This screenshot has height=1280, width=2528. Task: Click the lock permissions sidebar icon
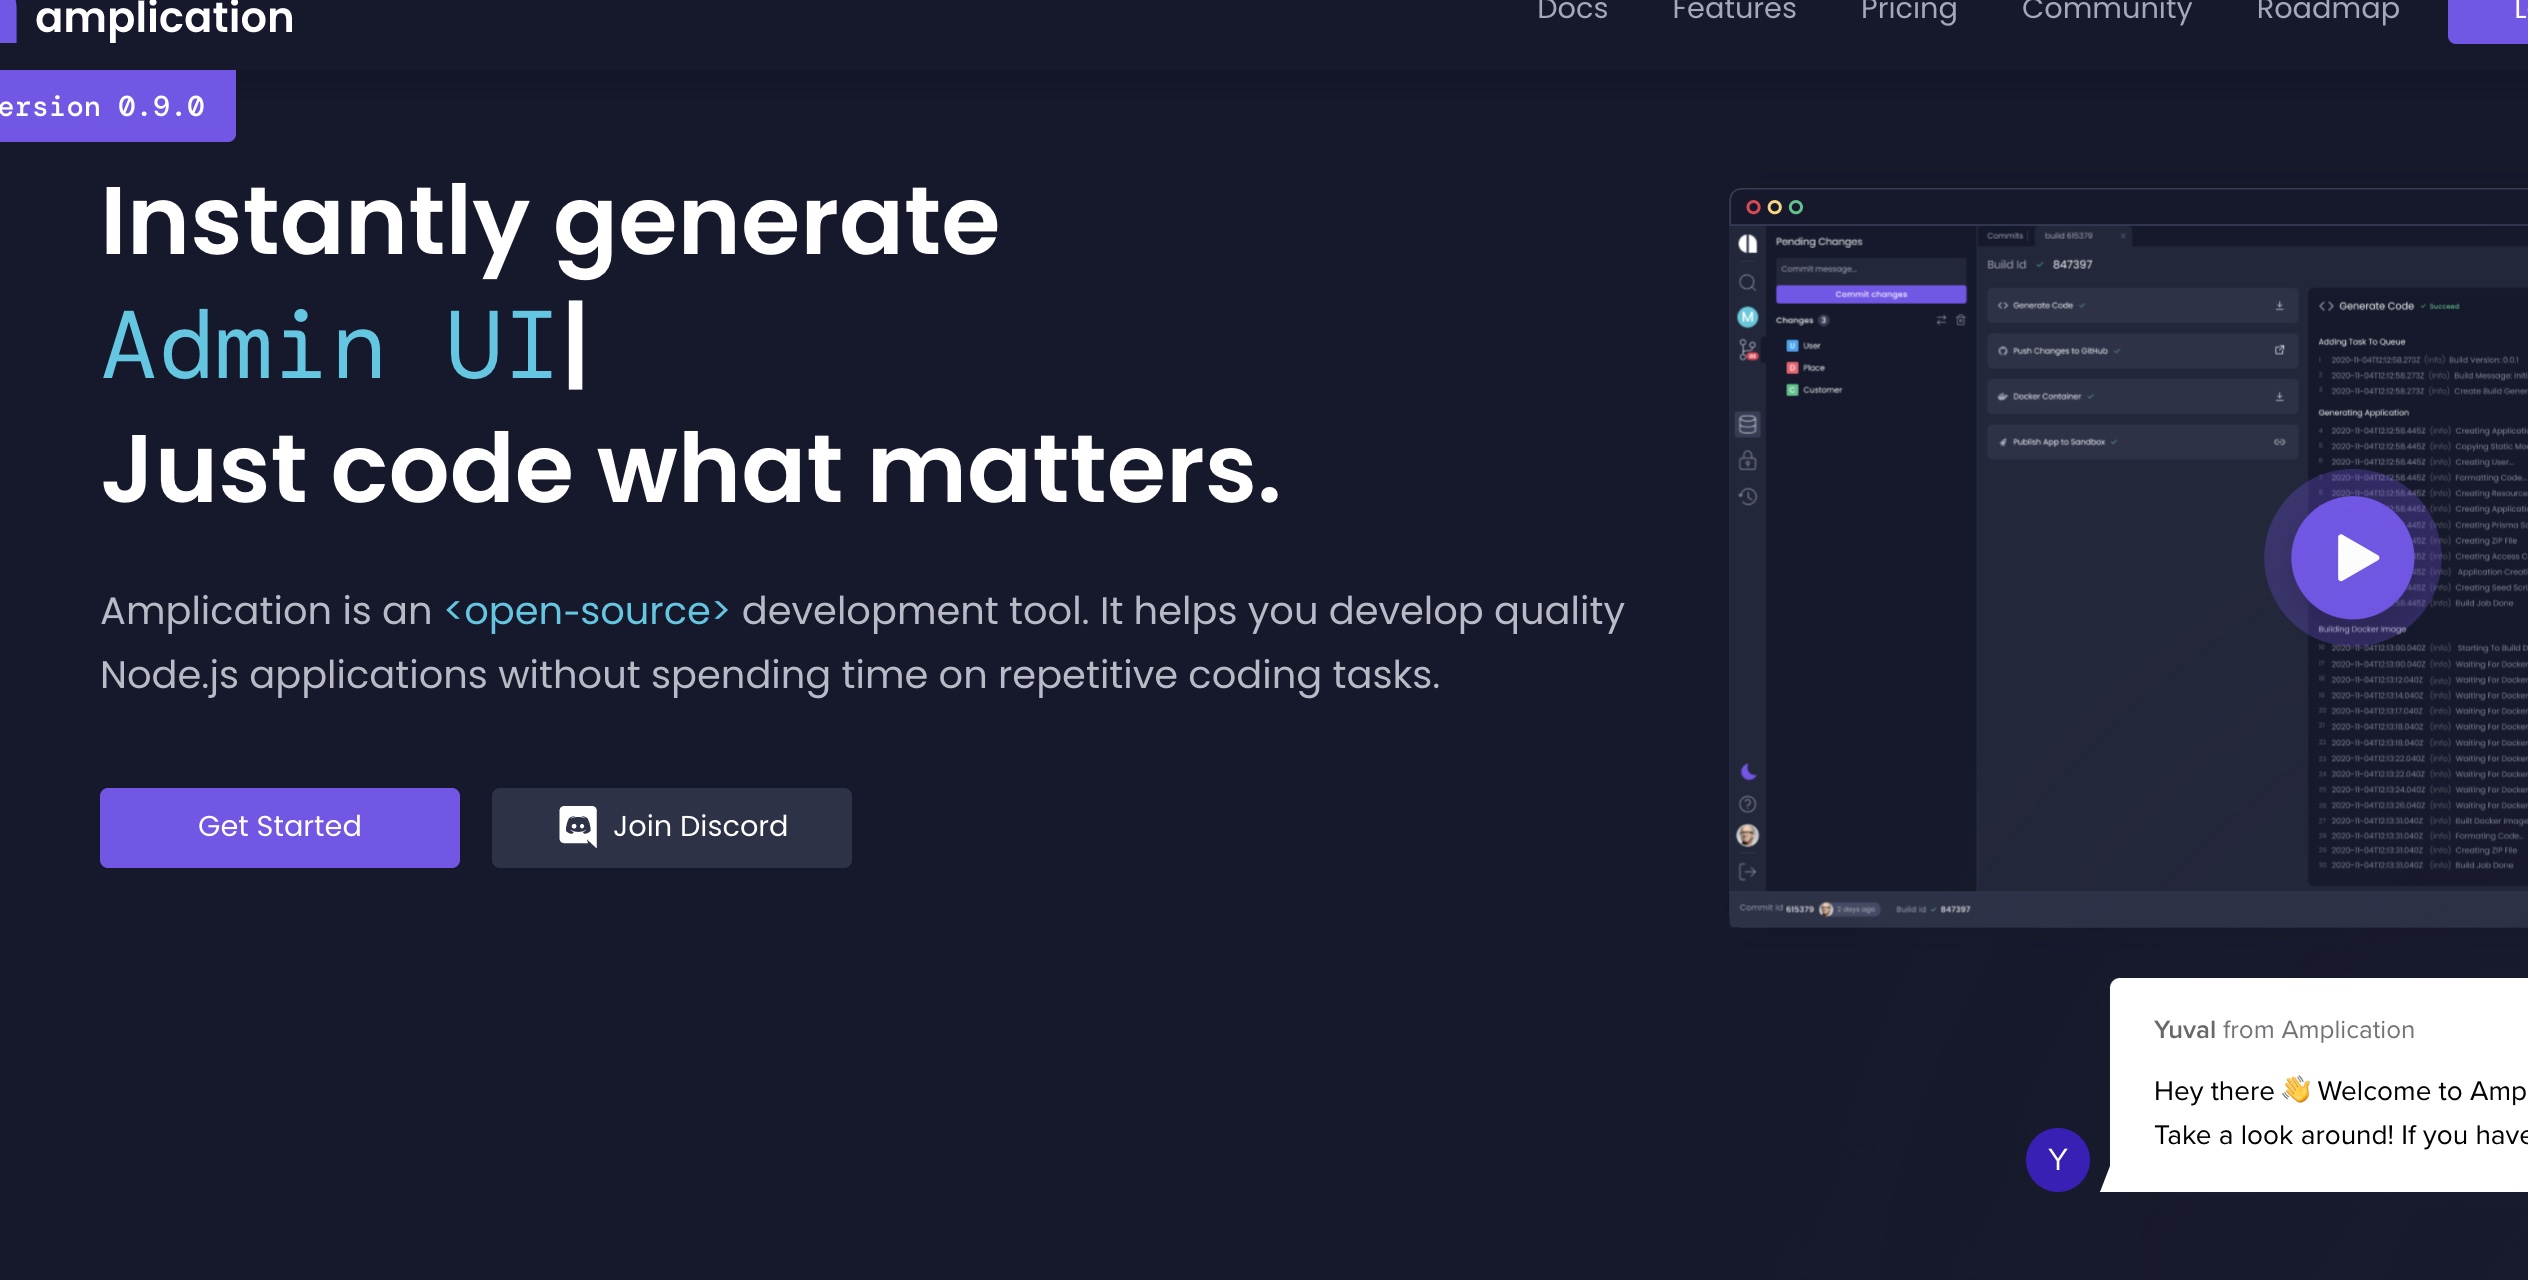tap(1747, 460)
